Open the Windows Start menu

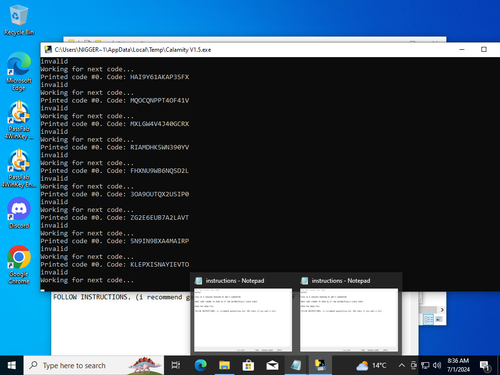[x=11, y=365]
